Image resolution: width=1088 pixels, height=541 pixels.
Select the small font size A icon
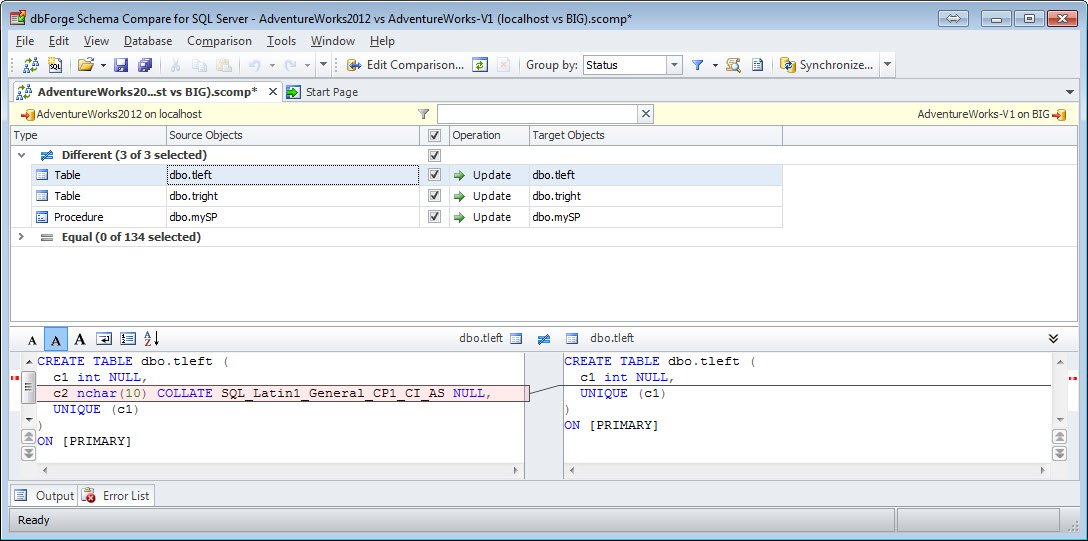coord(33,339)
